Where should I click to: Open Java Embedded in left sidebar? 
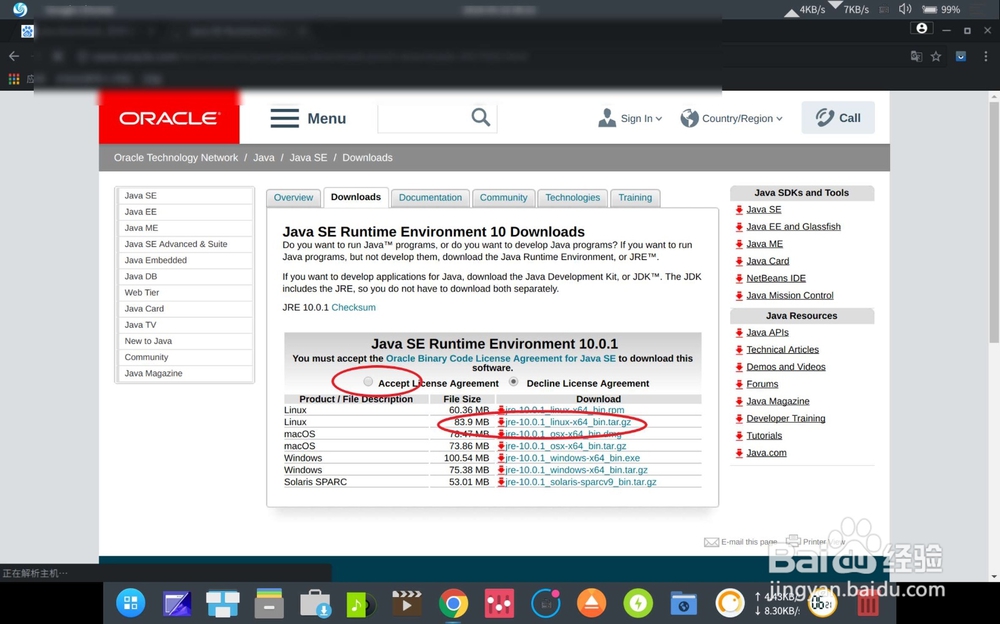[x=185, y=260]
